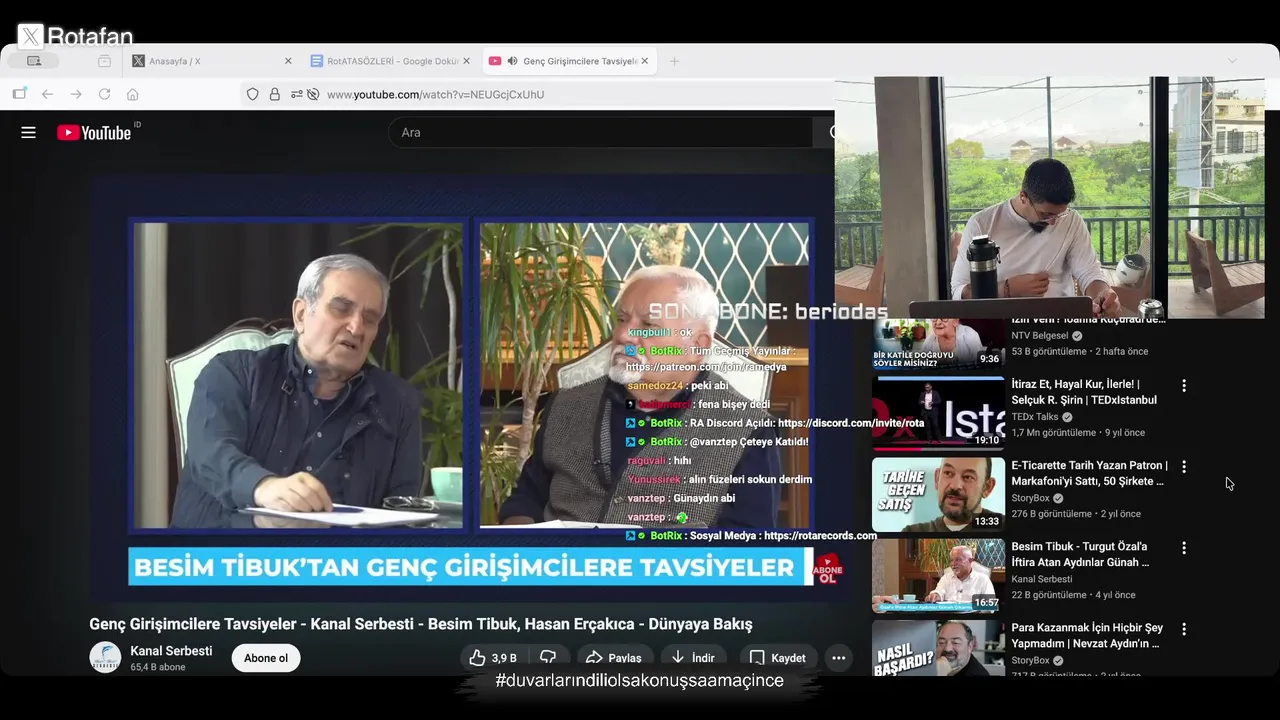Click the TEDx Talks channel name

point(1034,417)
